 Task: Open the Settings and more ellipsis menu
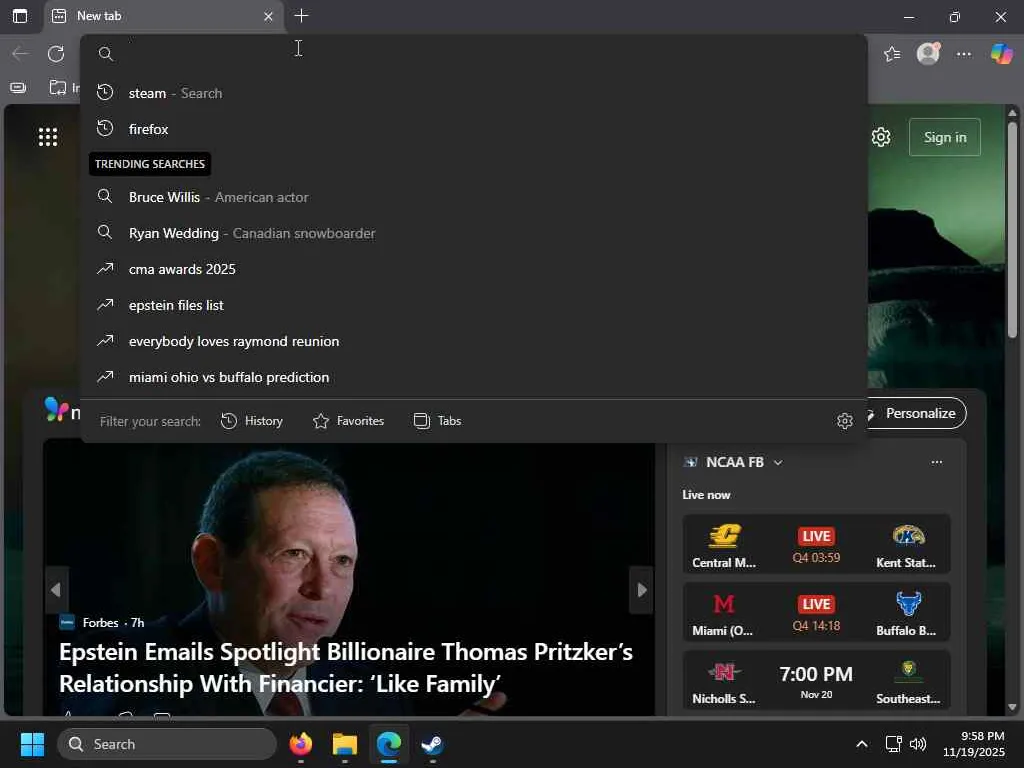[x=963, y=54]
